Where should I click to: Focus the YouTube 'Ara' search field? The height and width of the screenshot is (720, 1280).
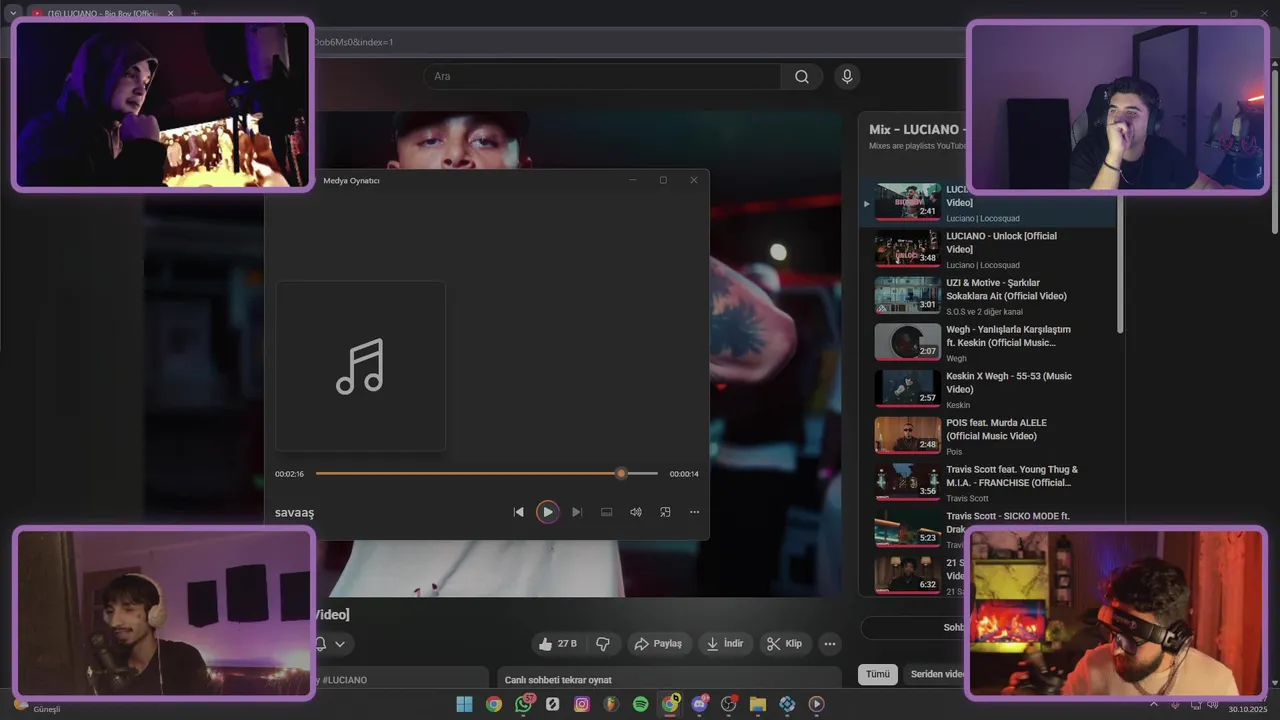(x=602, y=77)
